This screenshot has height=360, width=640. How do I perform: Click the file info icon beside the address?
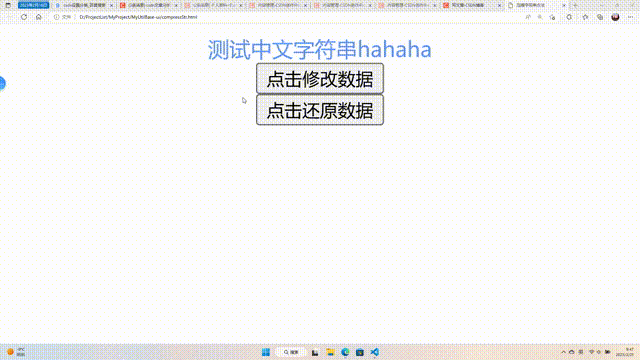pos(57,17)
